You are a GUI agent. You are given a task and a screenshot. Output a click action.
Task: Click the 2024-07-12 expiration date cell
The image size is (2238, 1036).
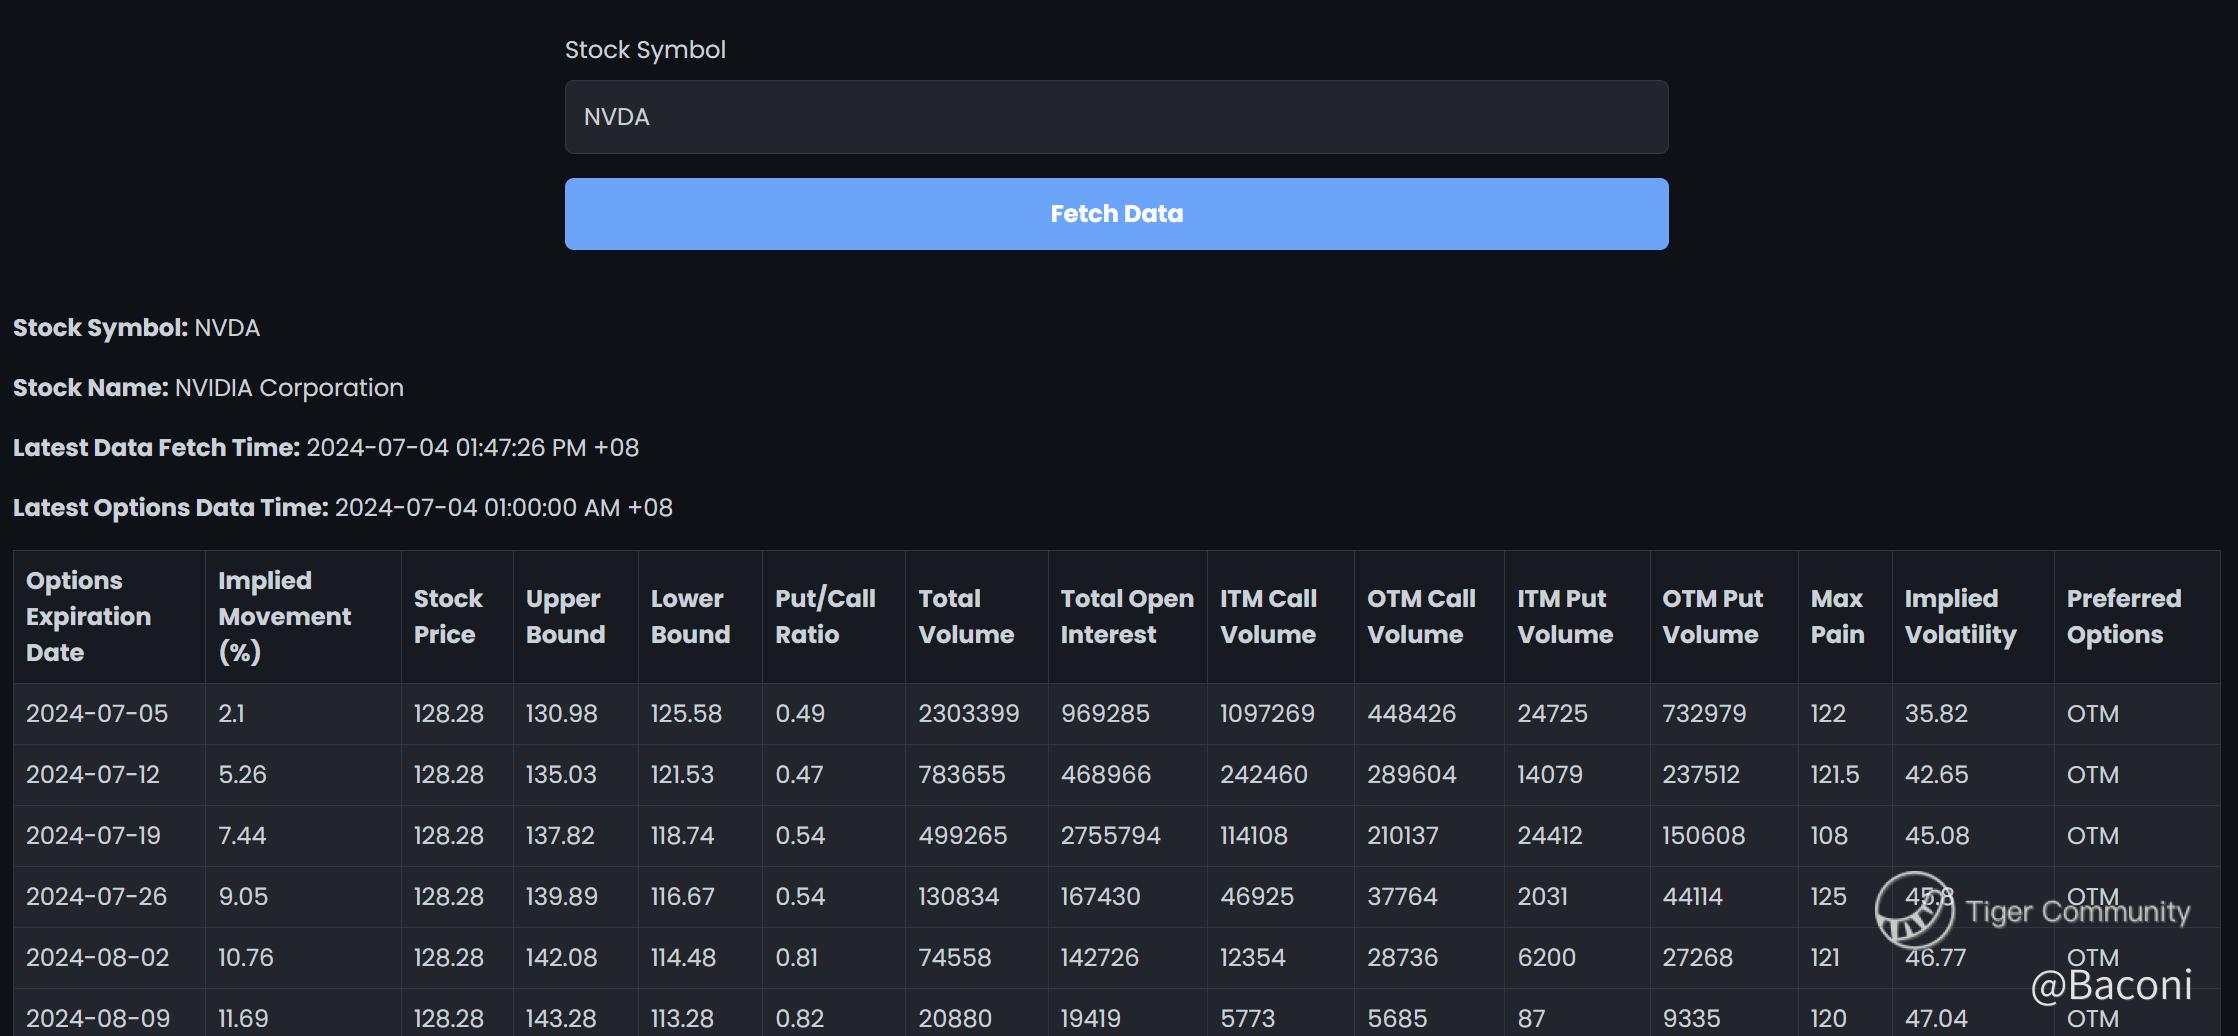(93, 775)
